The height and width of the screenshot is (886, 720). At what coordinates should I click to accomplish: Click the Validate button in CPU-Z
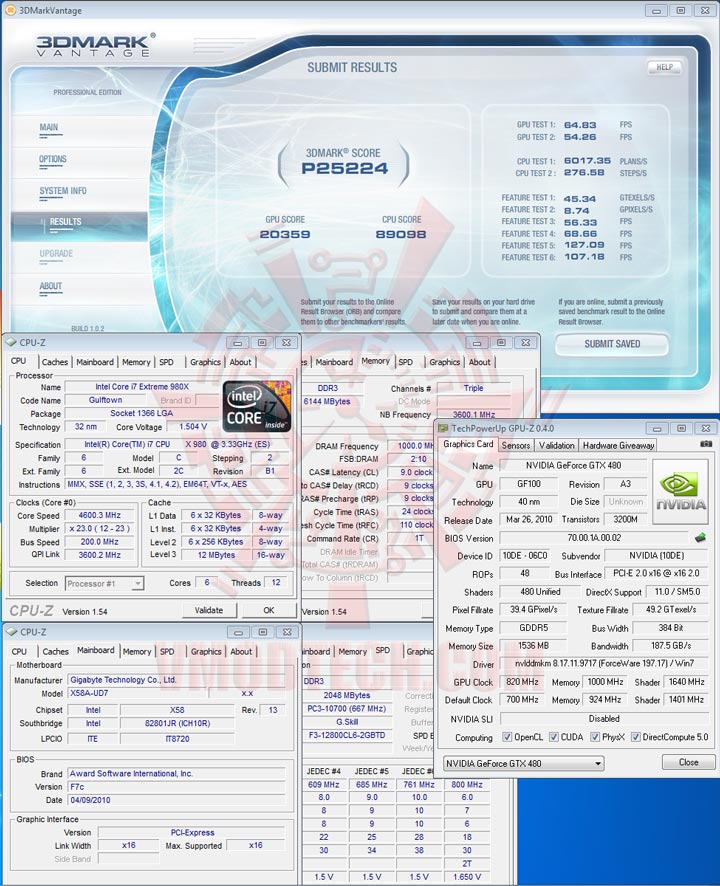click(x=209, y=610)
